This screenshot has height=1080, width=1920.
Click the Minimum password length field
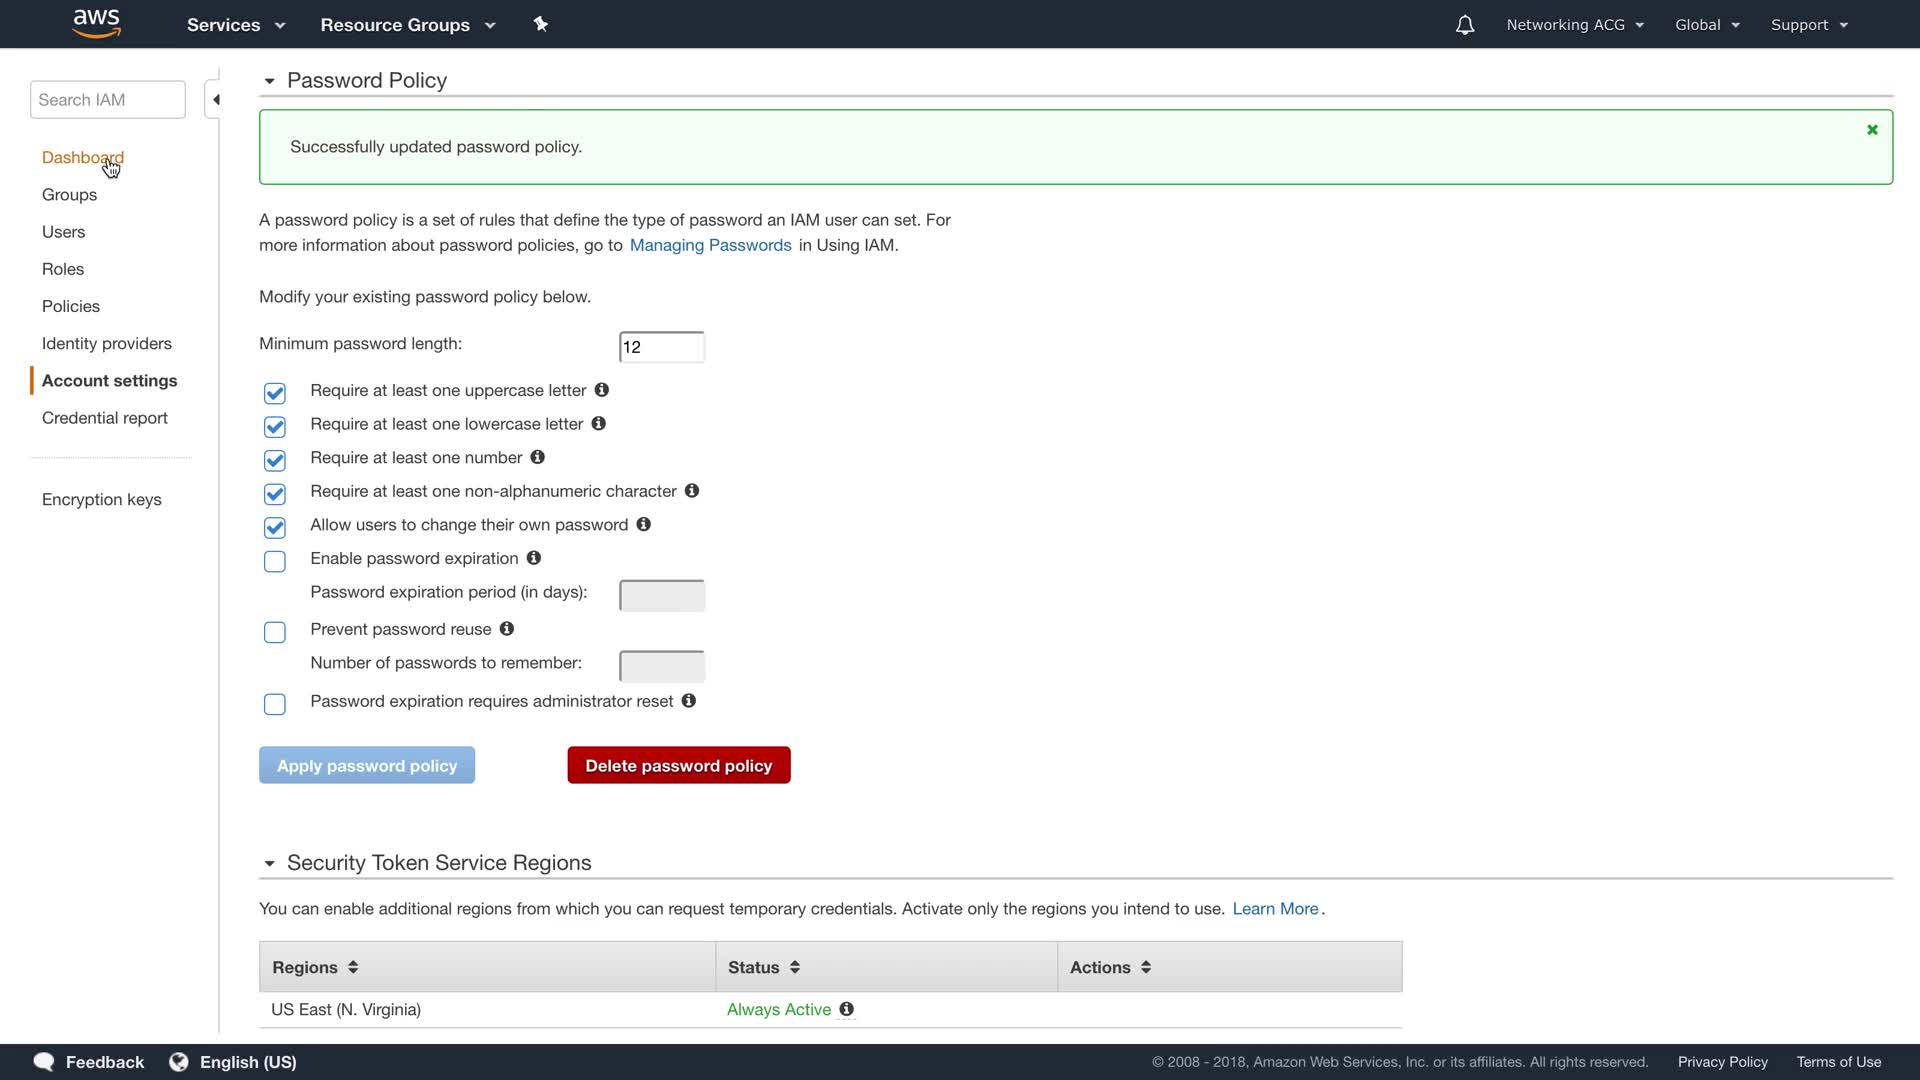tap(661, 347)
